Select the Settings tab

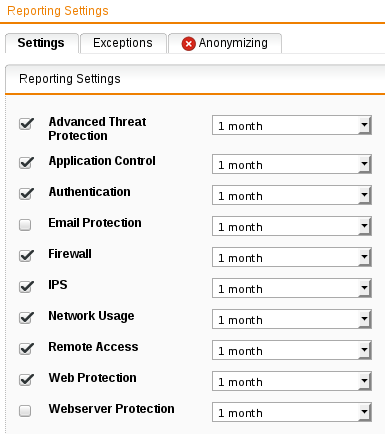coord(41,43)
